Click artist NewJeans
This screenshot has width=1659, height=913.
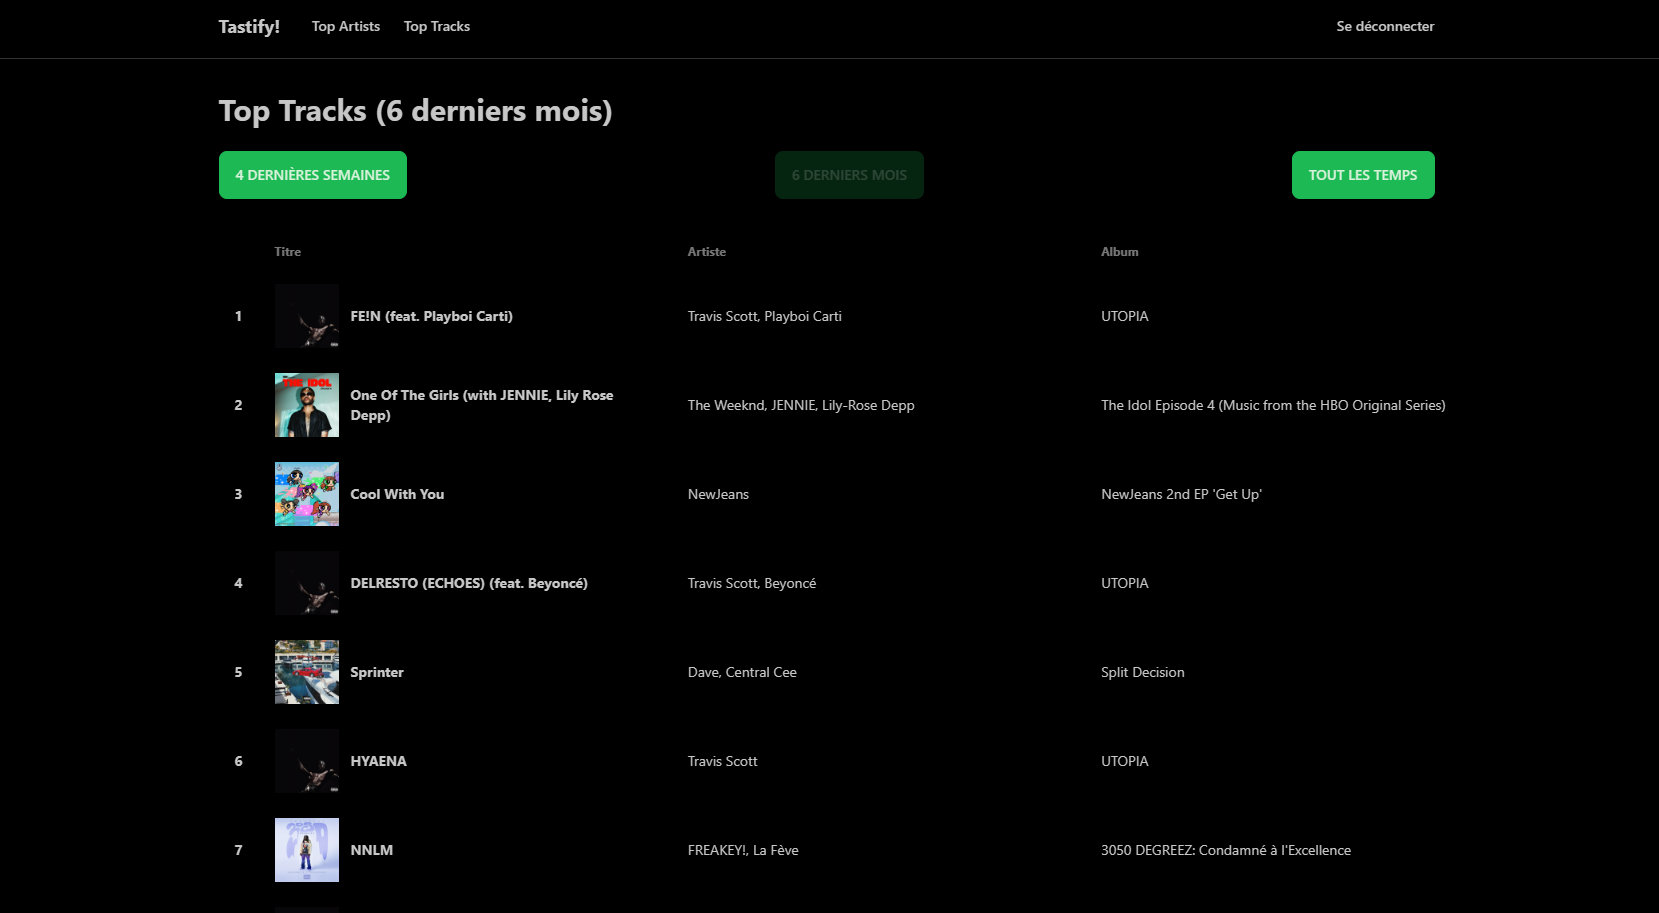coord(718,494)
